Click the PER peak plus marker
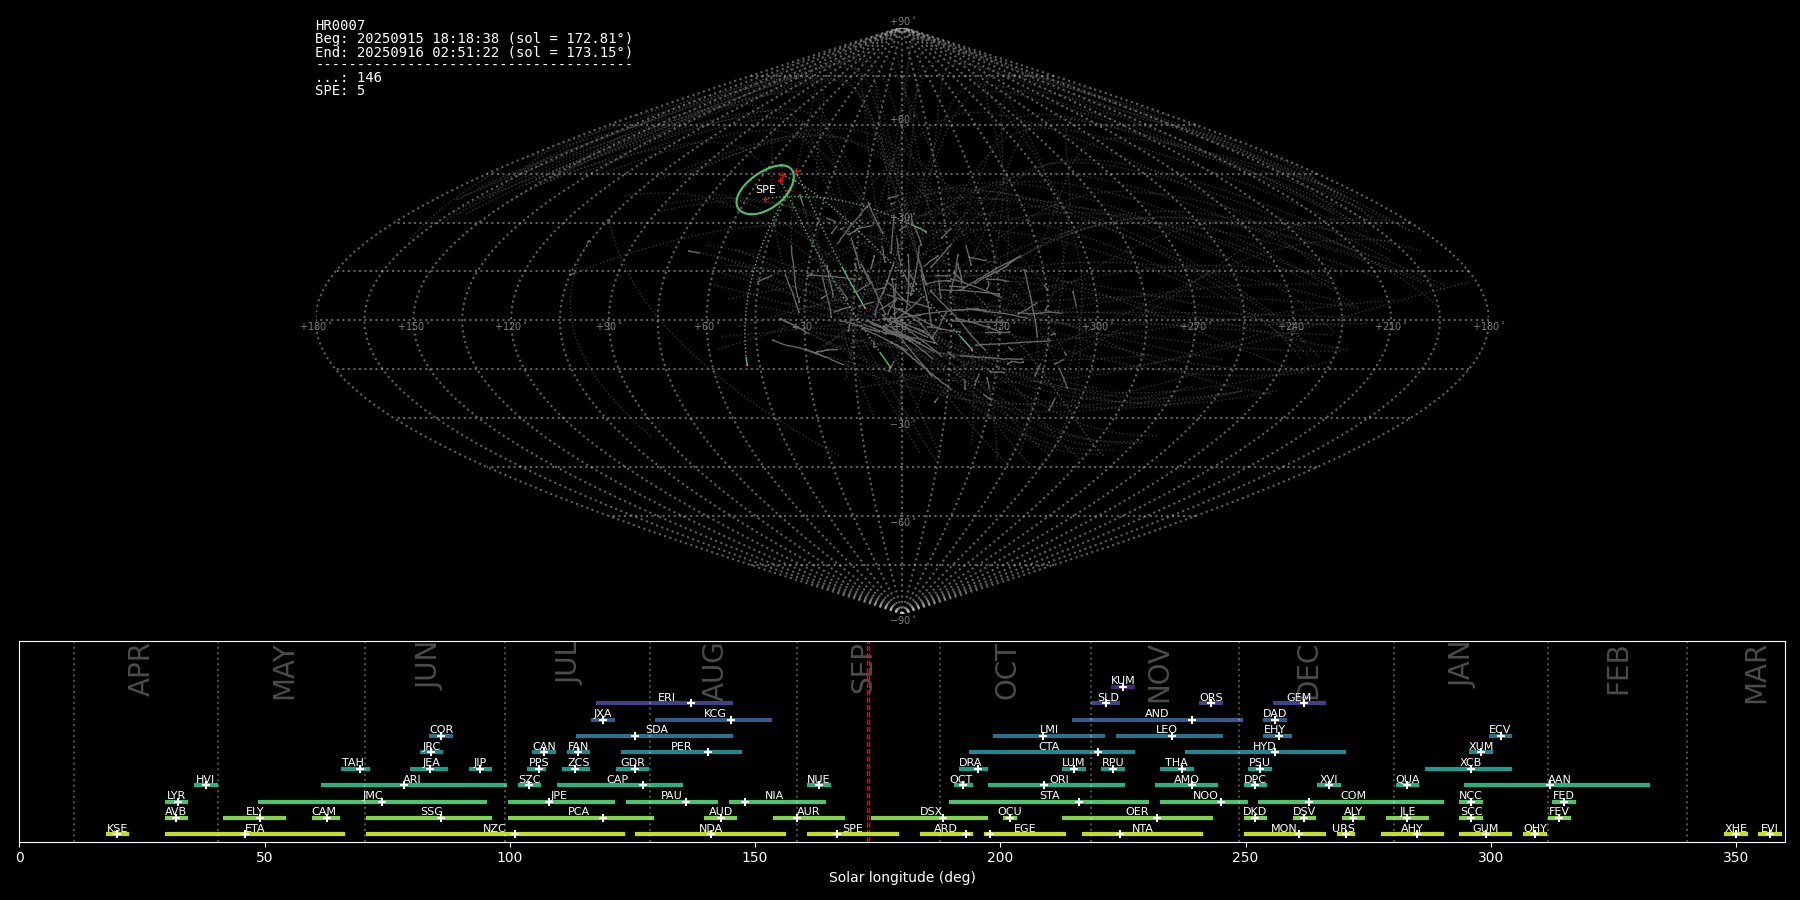This screenshot has width=1800, height=900. click(x=708, y=752)
